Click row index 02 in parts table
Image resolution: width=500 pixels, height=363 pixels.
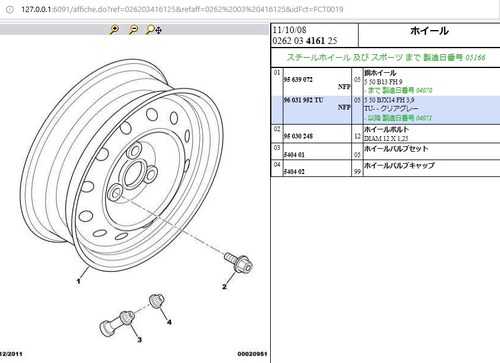coord(277,129)
